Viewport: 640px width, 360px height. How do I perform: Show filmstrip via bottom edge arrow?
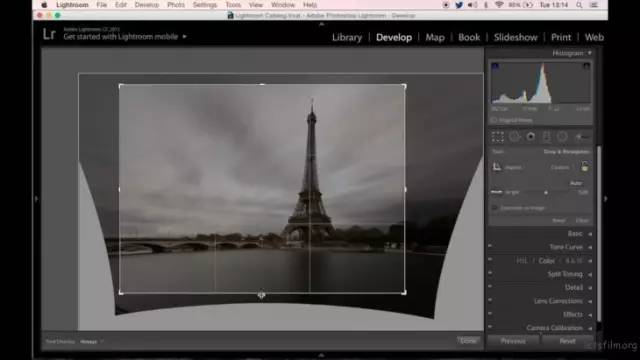pos(322,356)
